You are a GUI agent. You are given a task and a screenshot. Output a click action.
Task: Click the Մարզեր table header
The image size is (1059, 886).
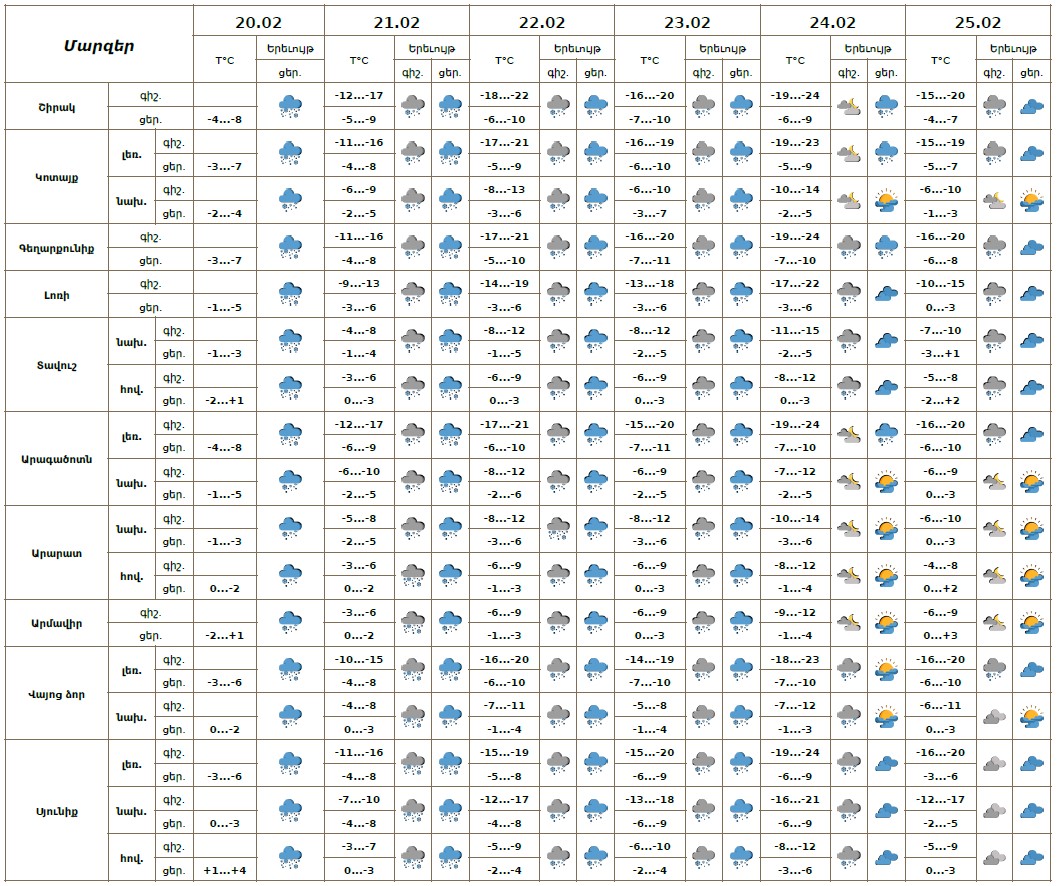pos(99,45)
